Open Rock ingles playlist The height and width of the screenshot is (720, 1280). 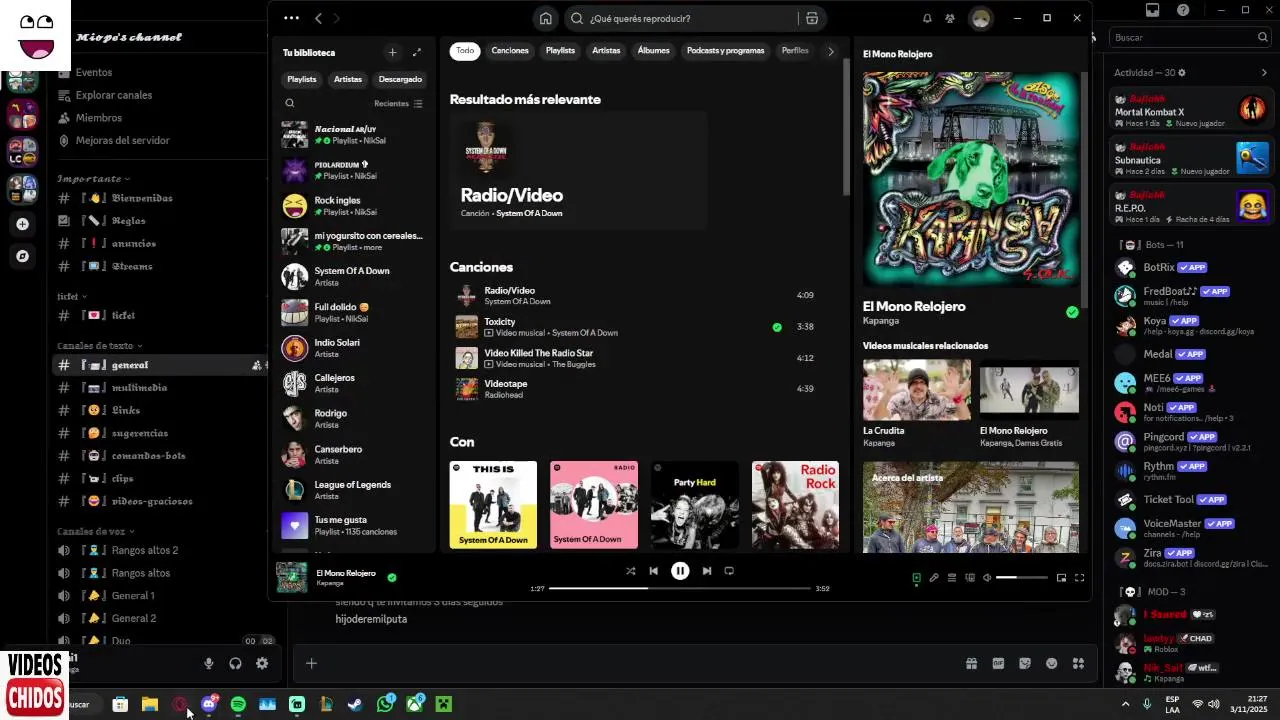click(355, 206)
